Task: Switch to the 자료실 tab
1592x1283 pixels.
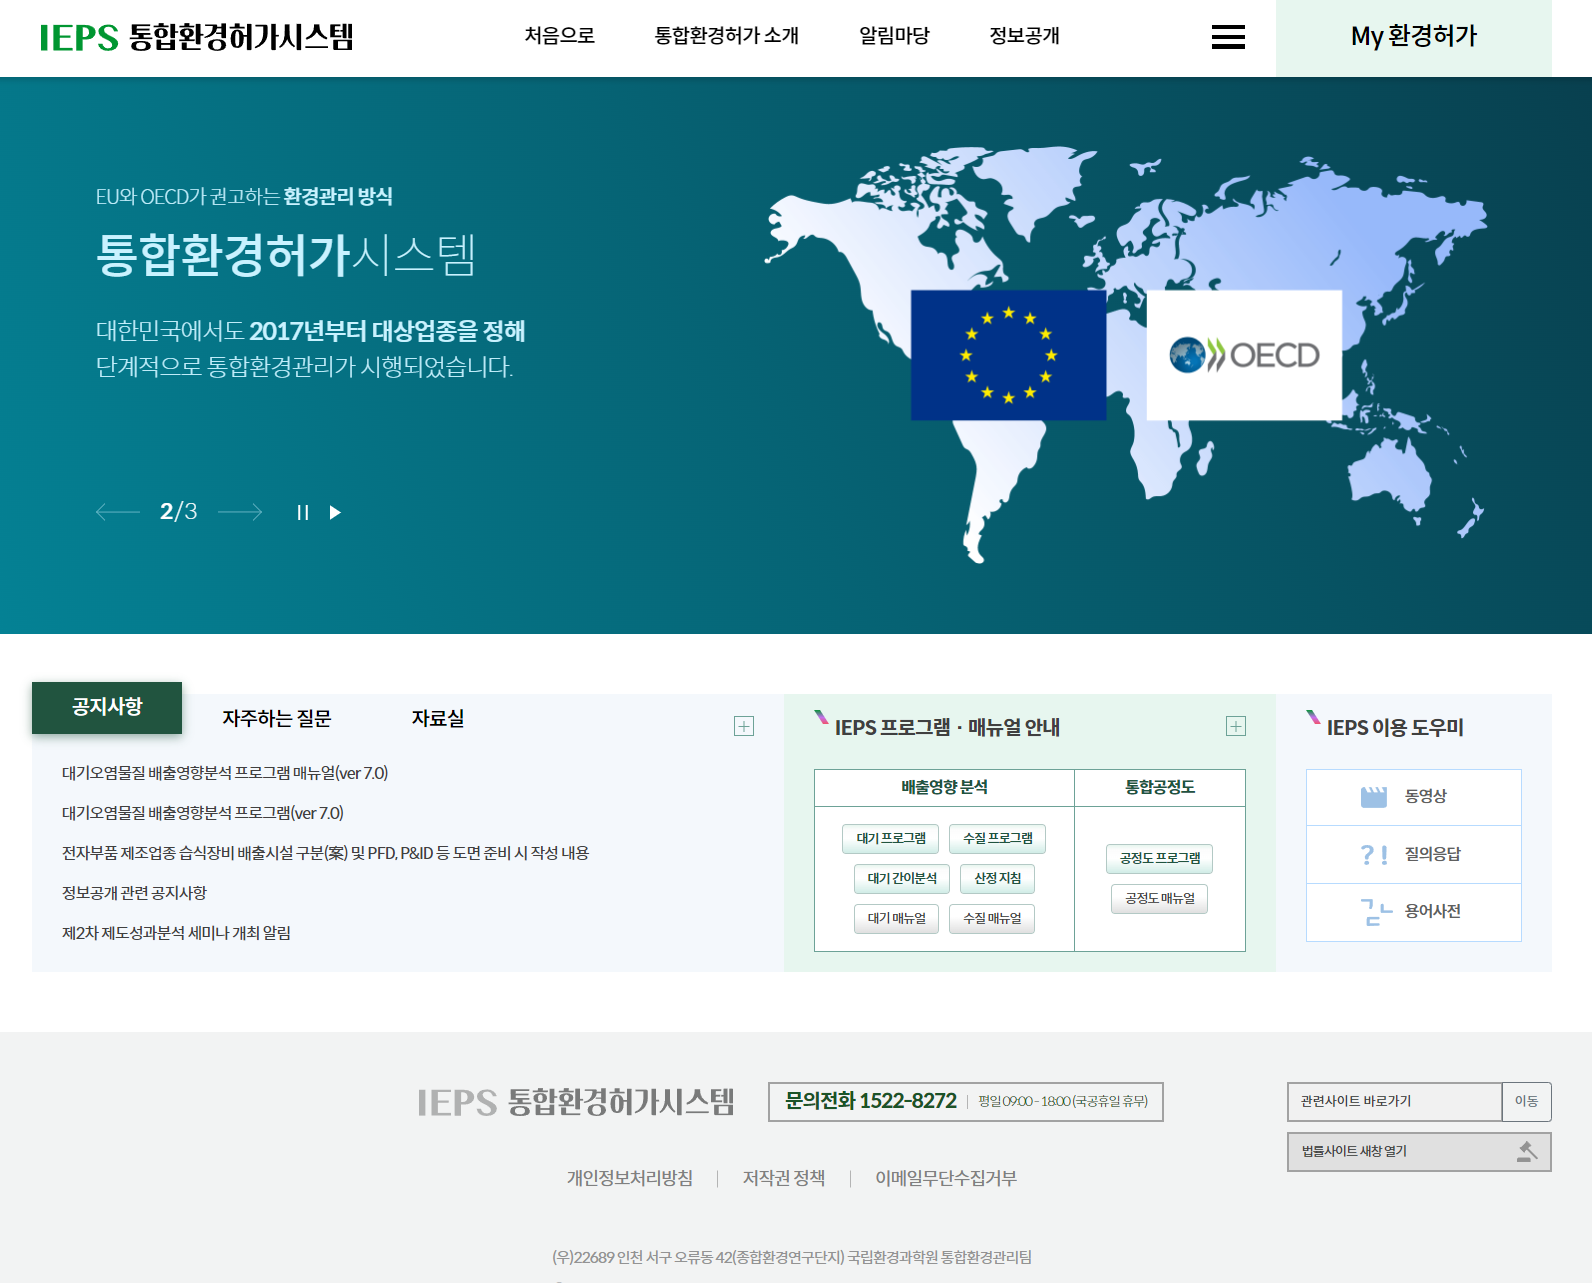Action: click(438, 719)
